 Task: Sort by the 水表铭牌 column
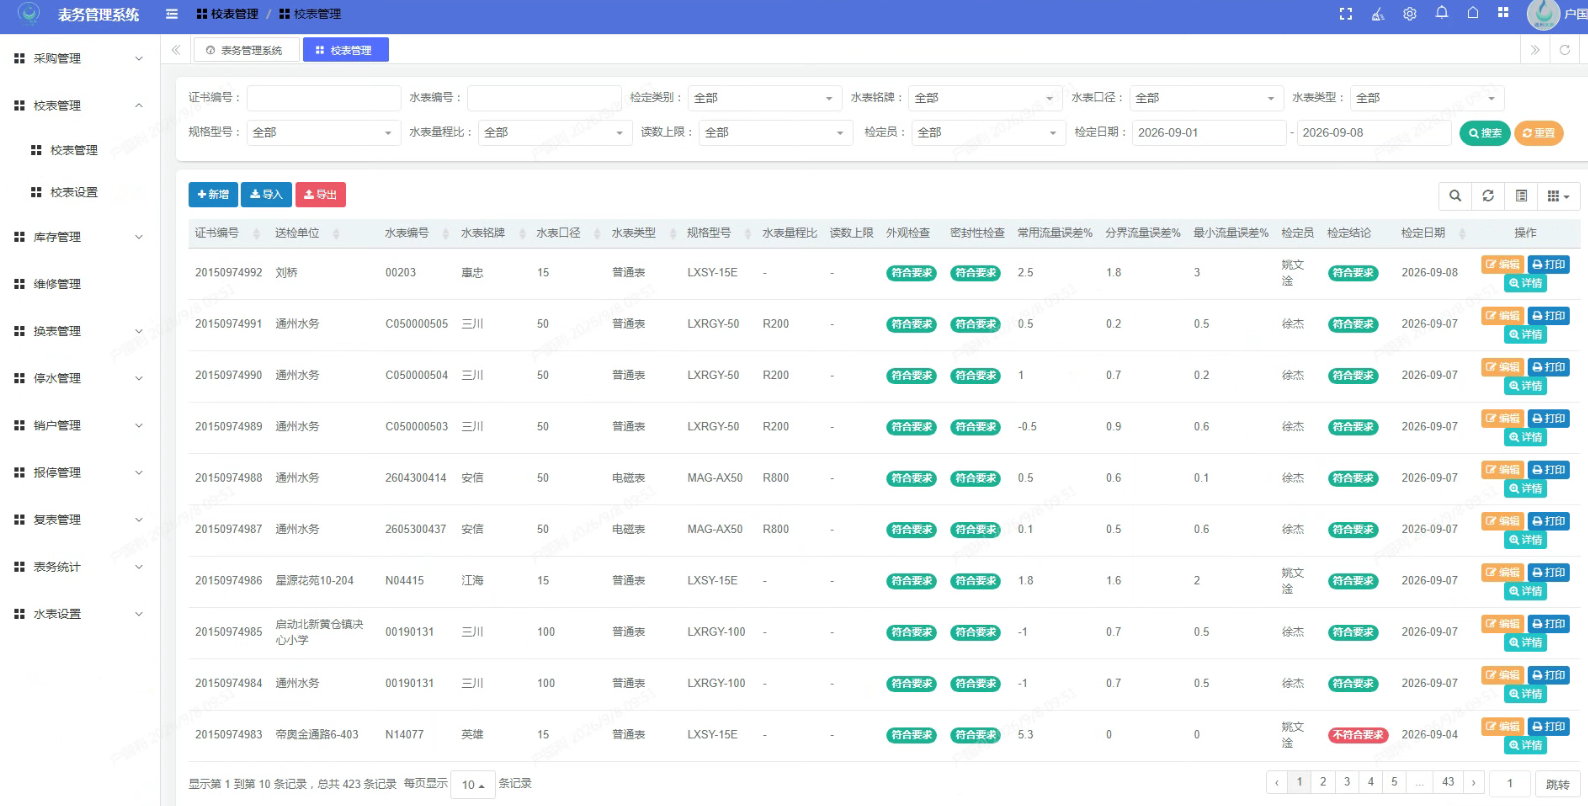(492, 233)
